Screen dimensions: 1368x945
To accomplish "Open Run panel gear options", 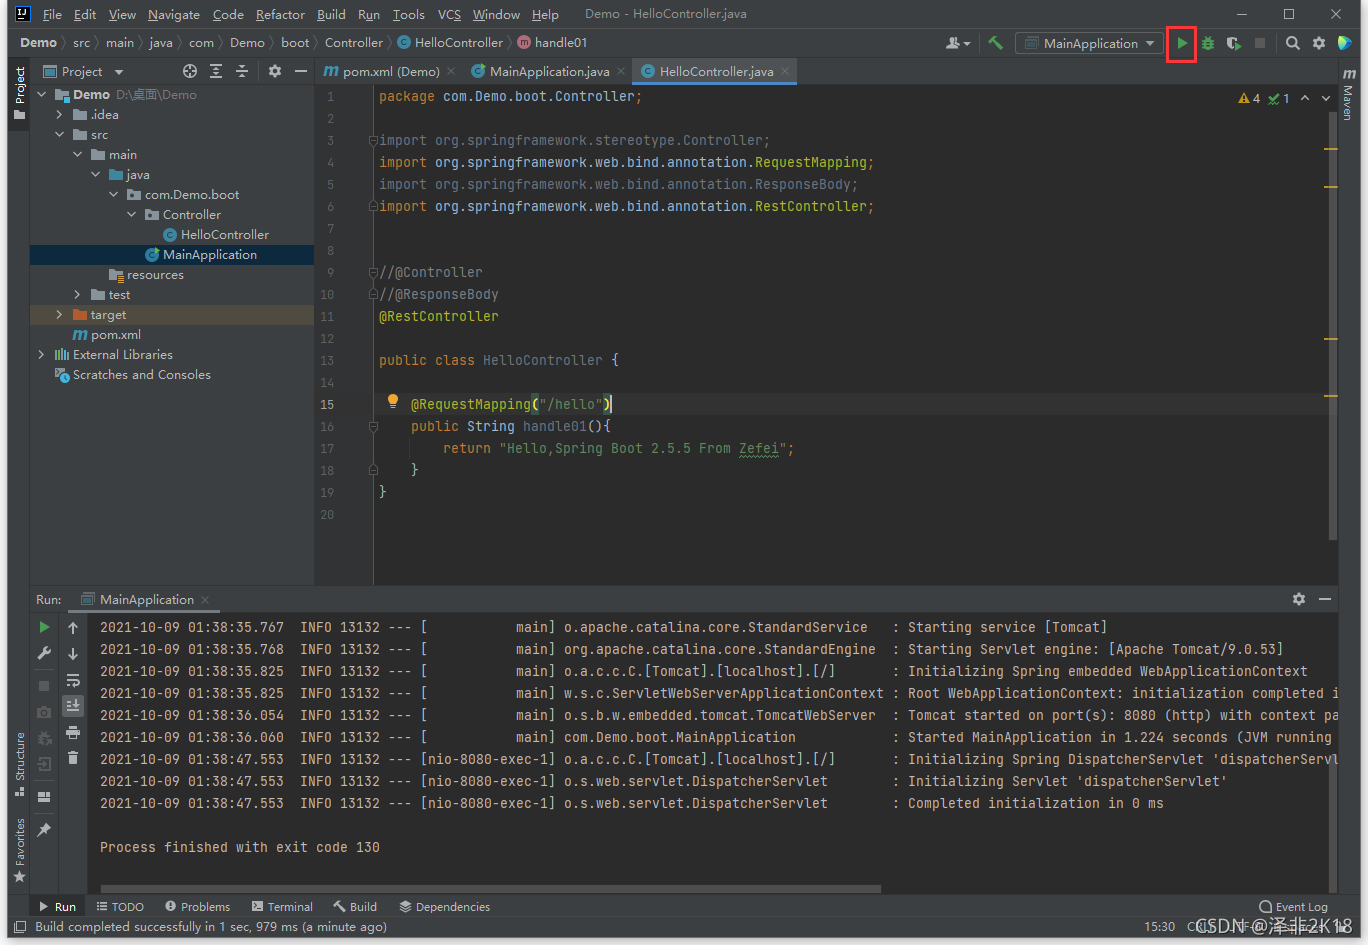I will [1299, 599].
